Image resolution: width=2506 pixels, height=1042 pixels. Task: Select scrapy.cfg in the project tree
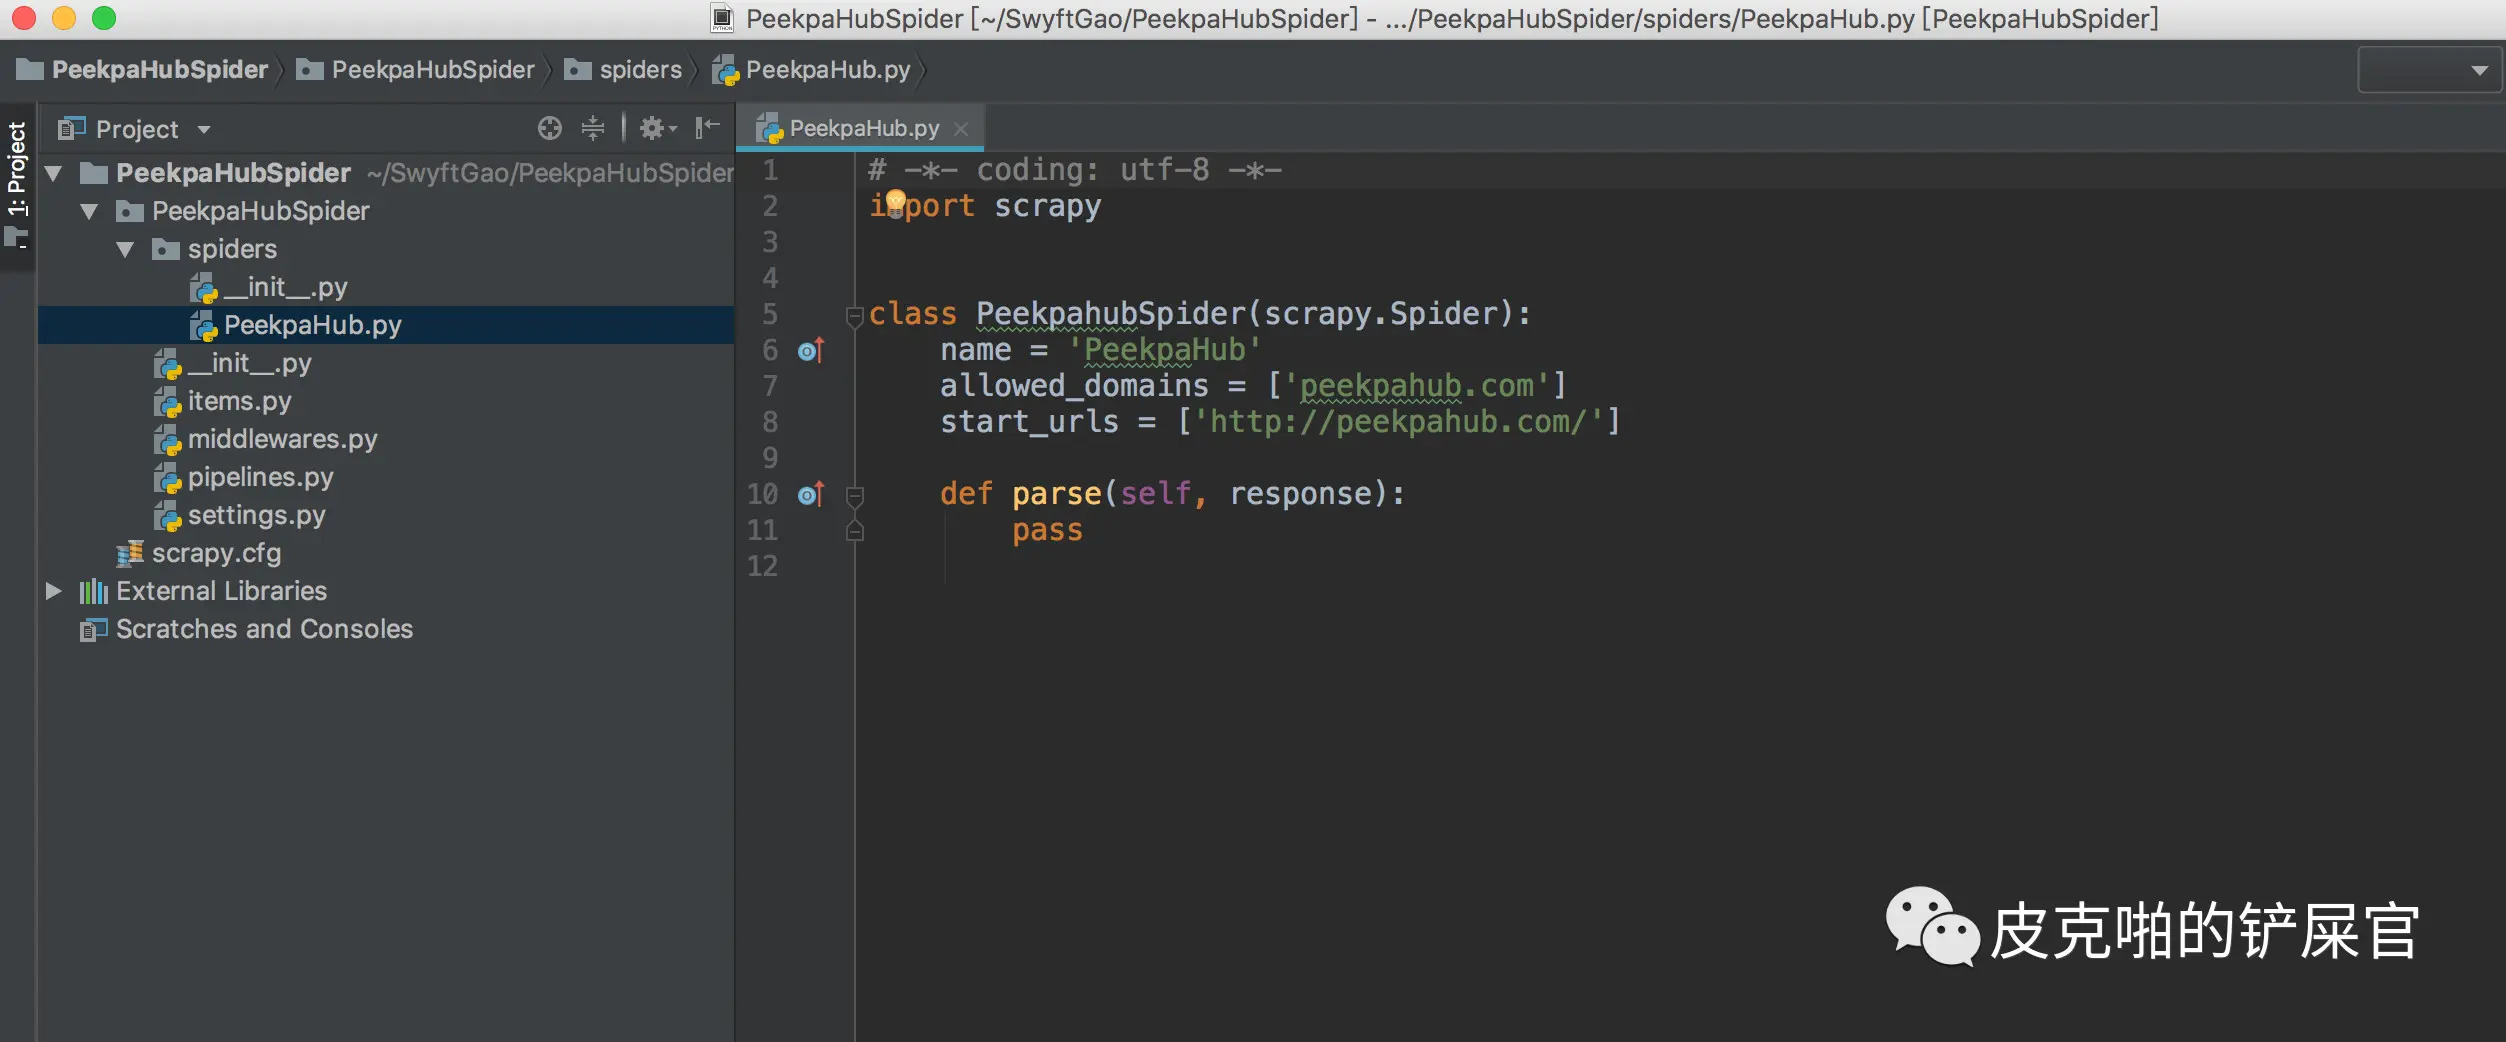point(386,553)
